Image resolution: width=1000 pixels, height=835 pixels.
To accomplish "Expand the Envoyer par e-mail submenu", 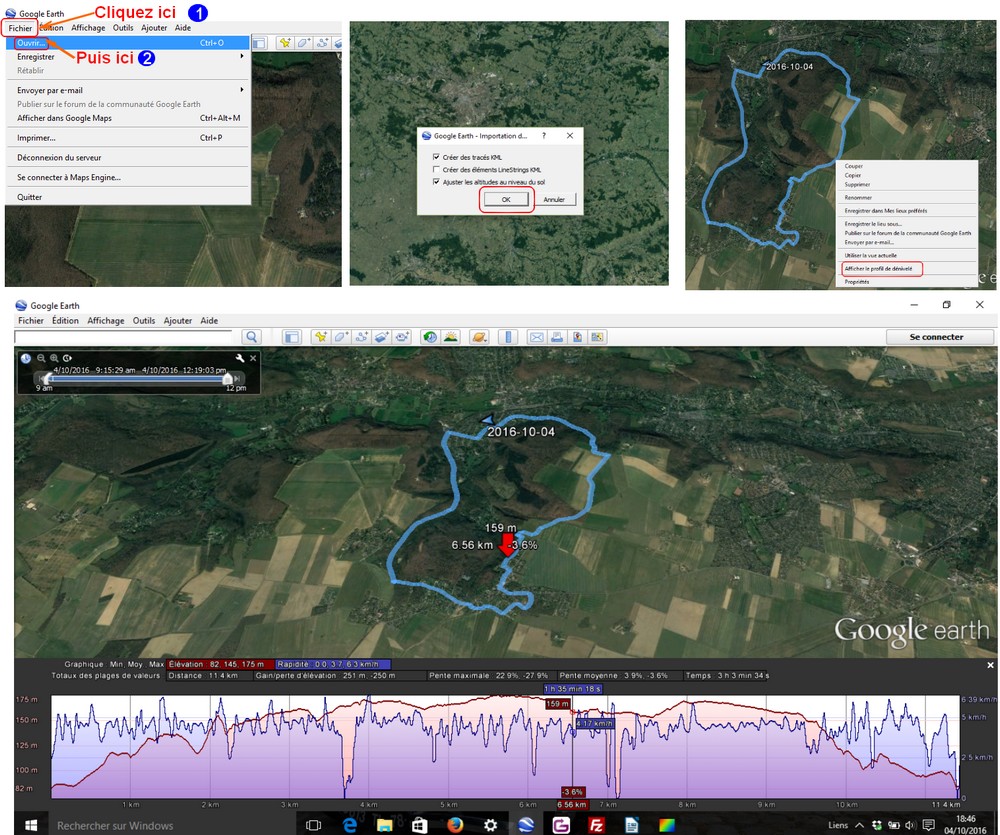I will point(128,90).
